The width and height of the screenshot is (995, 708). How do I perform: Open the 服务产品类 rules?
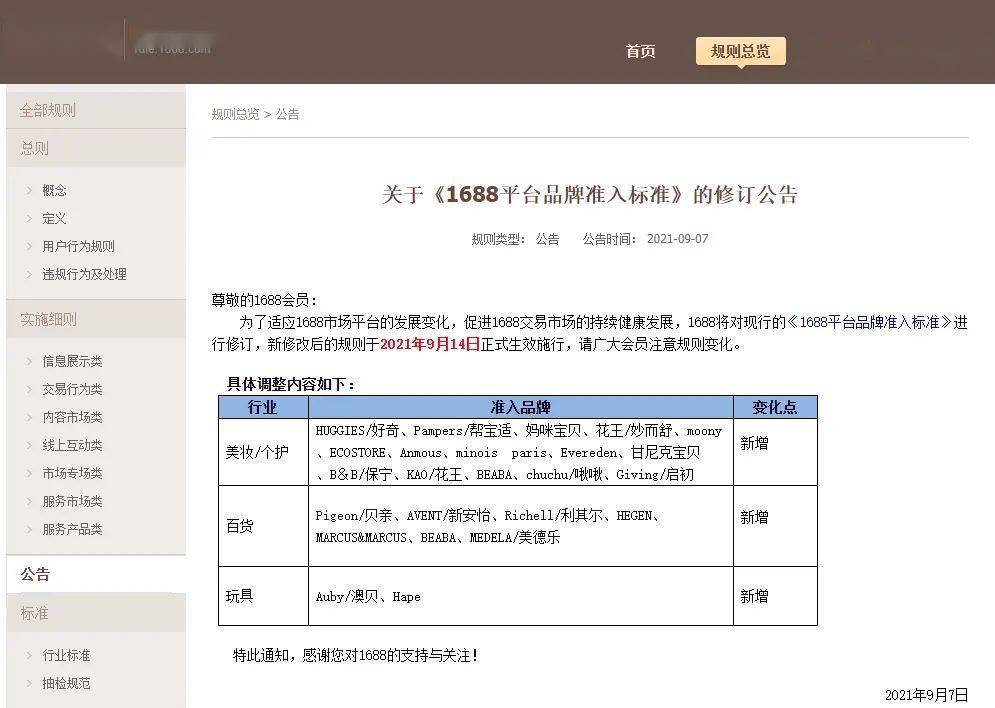(x=72, y=529)
